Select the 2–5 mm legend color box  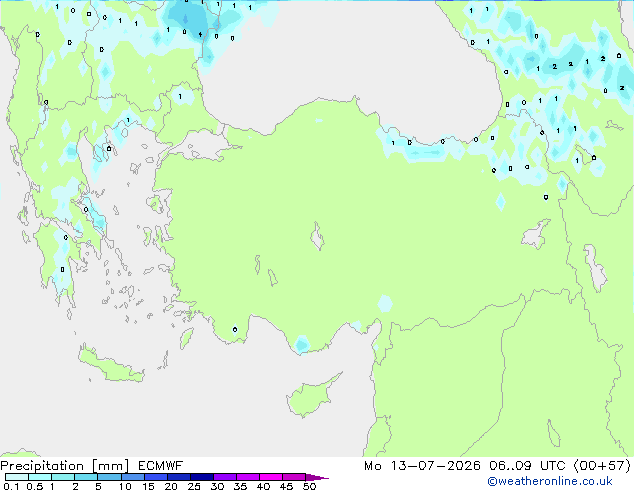coord(86,477)
